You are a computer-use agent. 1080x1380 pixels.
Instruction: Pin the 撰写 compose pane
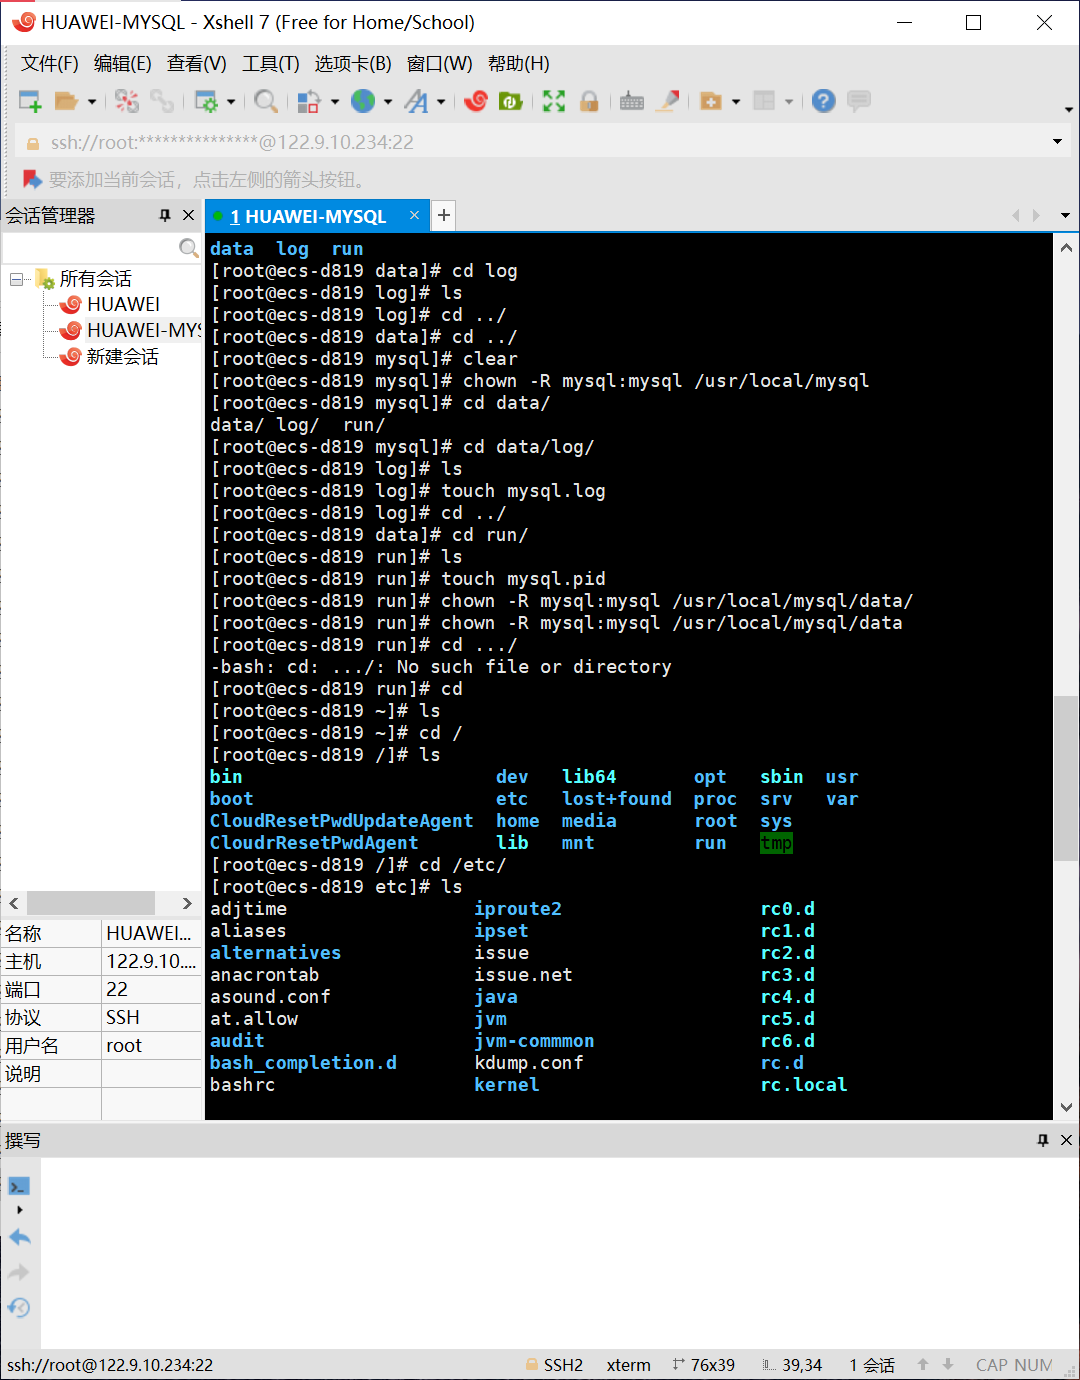pyautogui.click(x=1043, y=1140)
